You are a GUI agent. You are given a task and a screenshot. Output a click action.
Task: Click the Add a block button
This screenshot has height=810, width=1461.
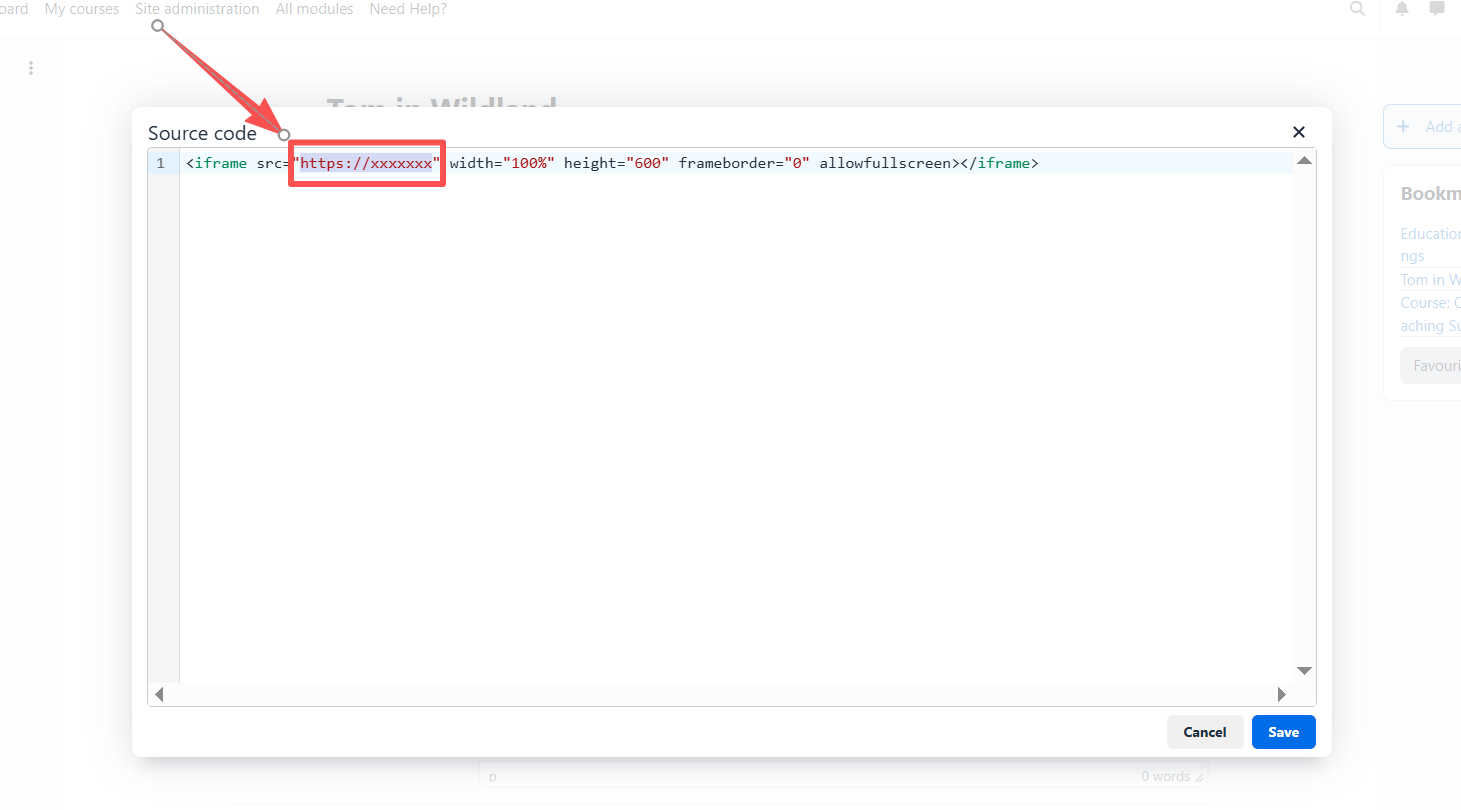click(x=1425, y=127)
